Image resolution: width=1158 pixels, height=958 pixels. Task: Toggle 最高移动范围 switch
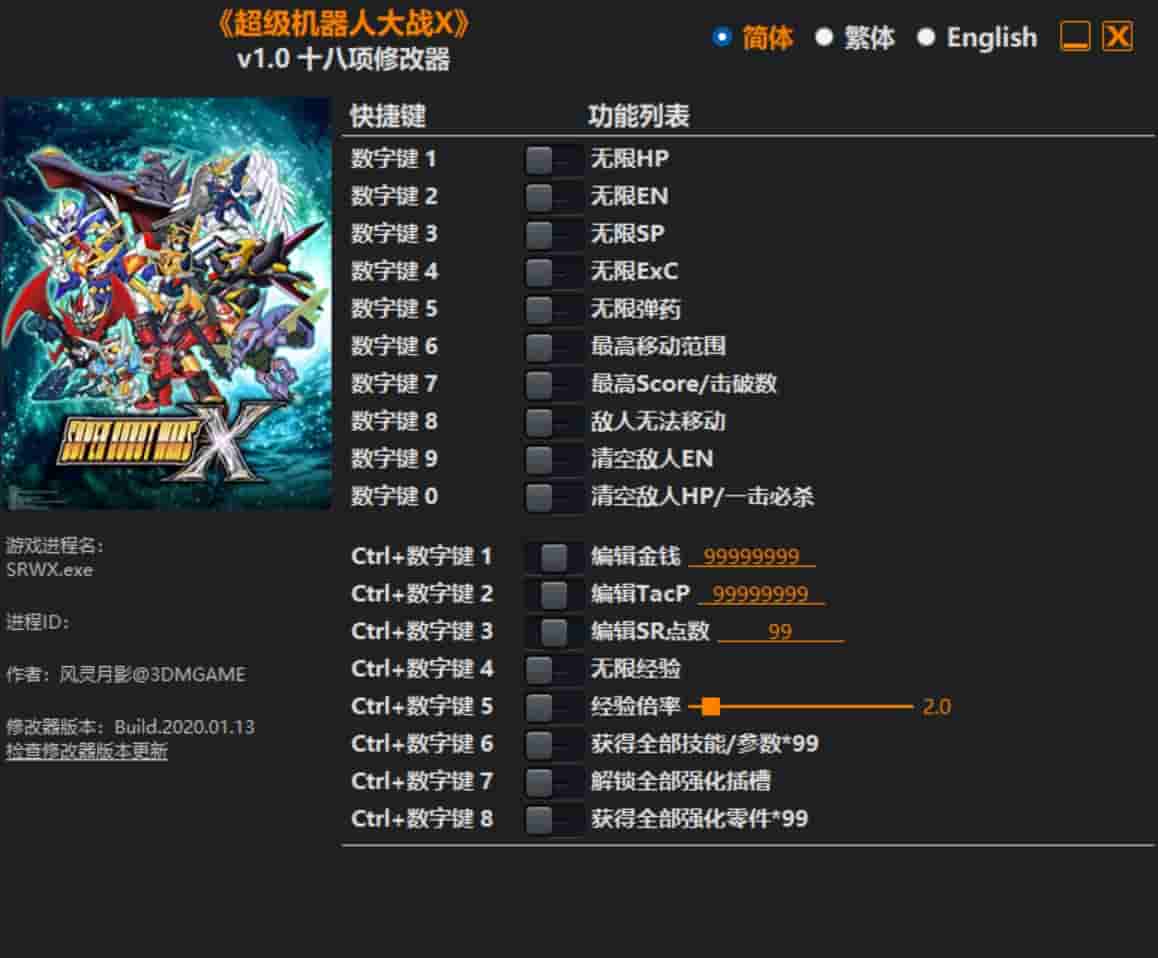(552, 347)
